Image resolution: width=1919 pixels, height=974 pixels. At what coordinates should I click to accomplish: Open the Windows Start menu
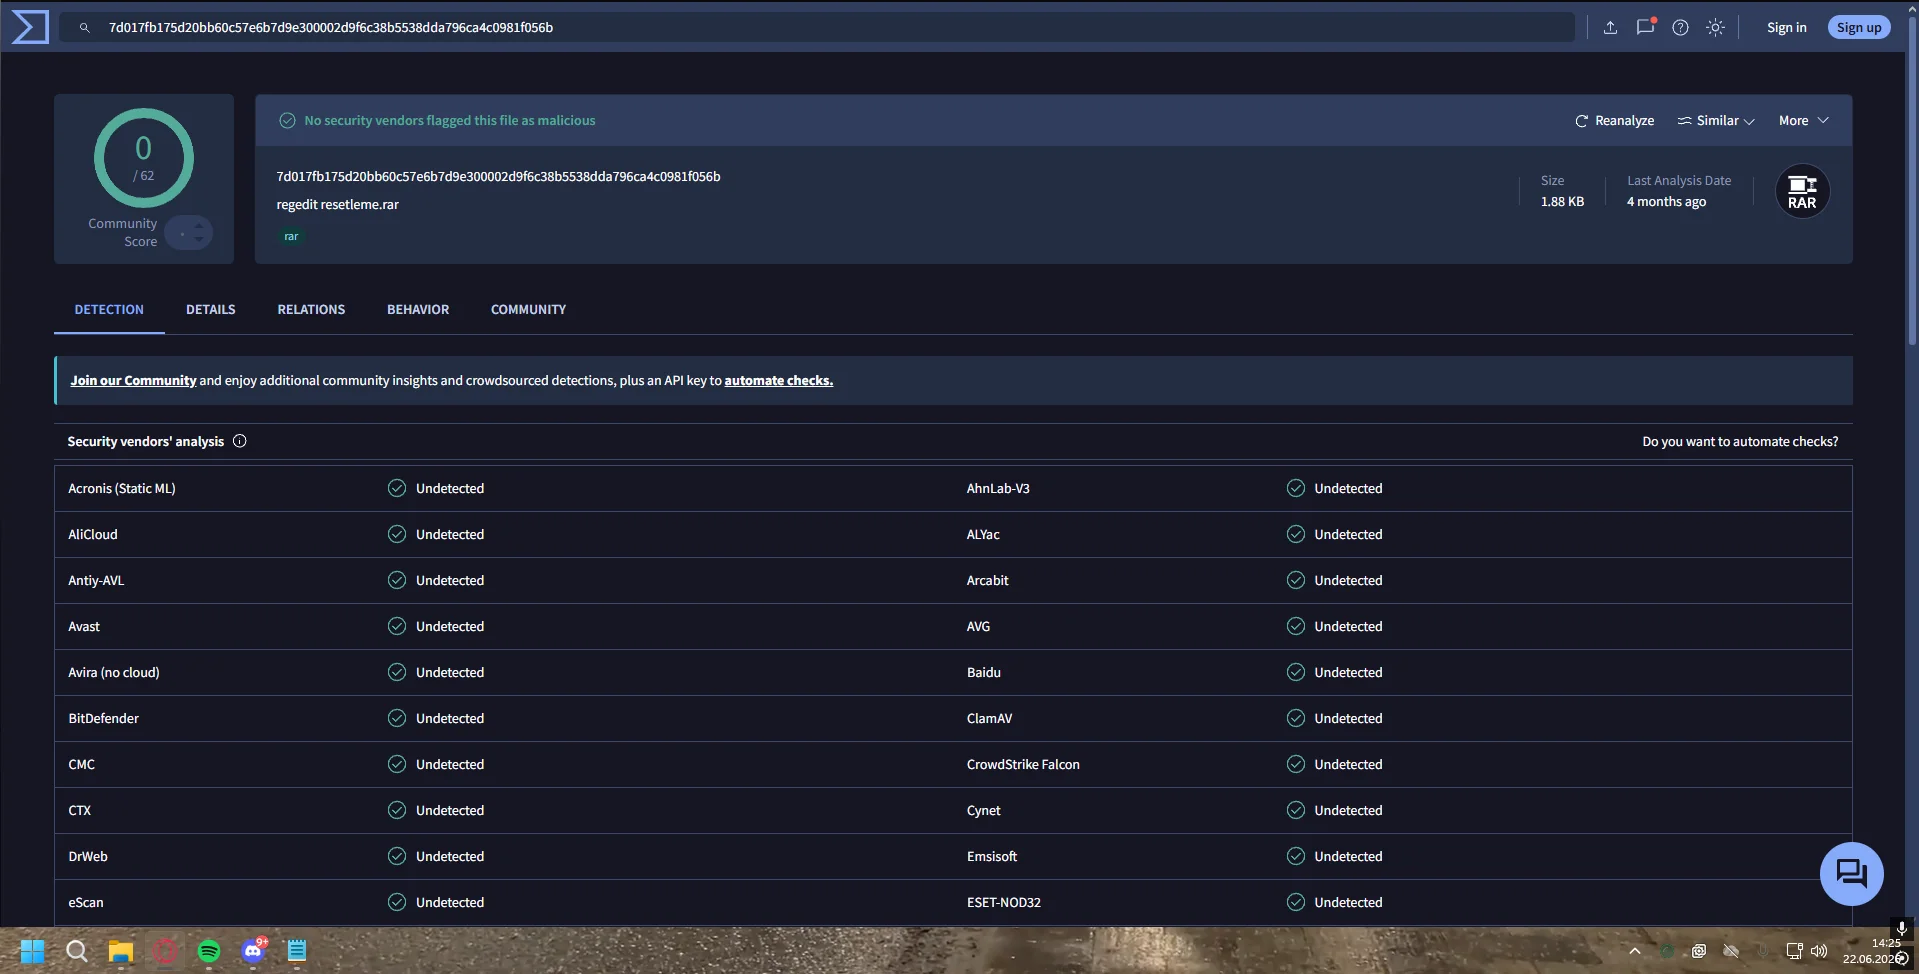coord(32,951)
